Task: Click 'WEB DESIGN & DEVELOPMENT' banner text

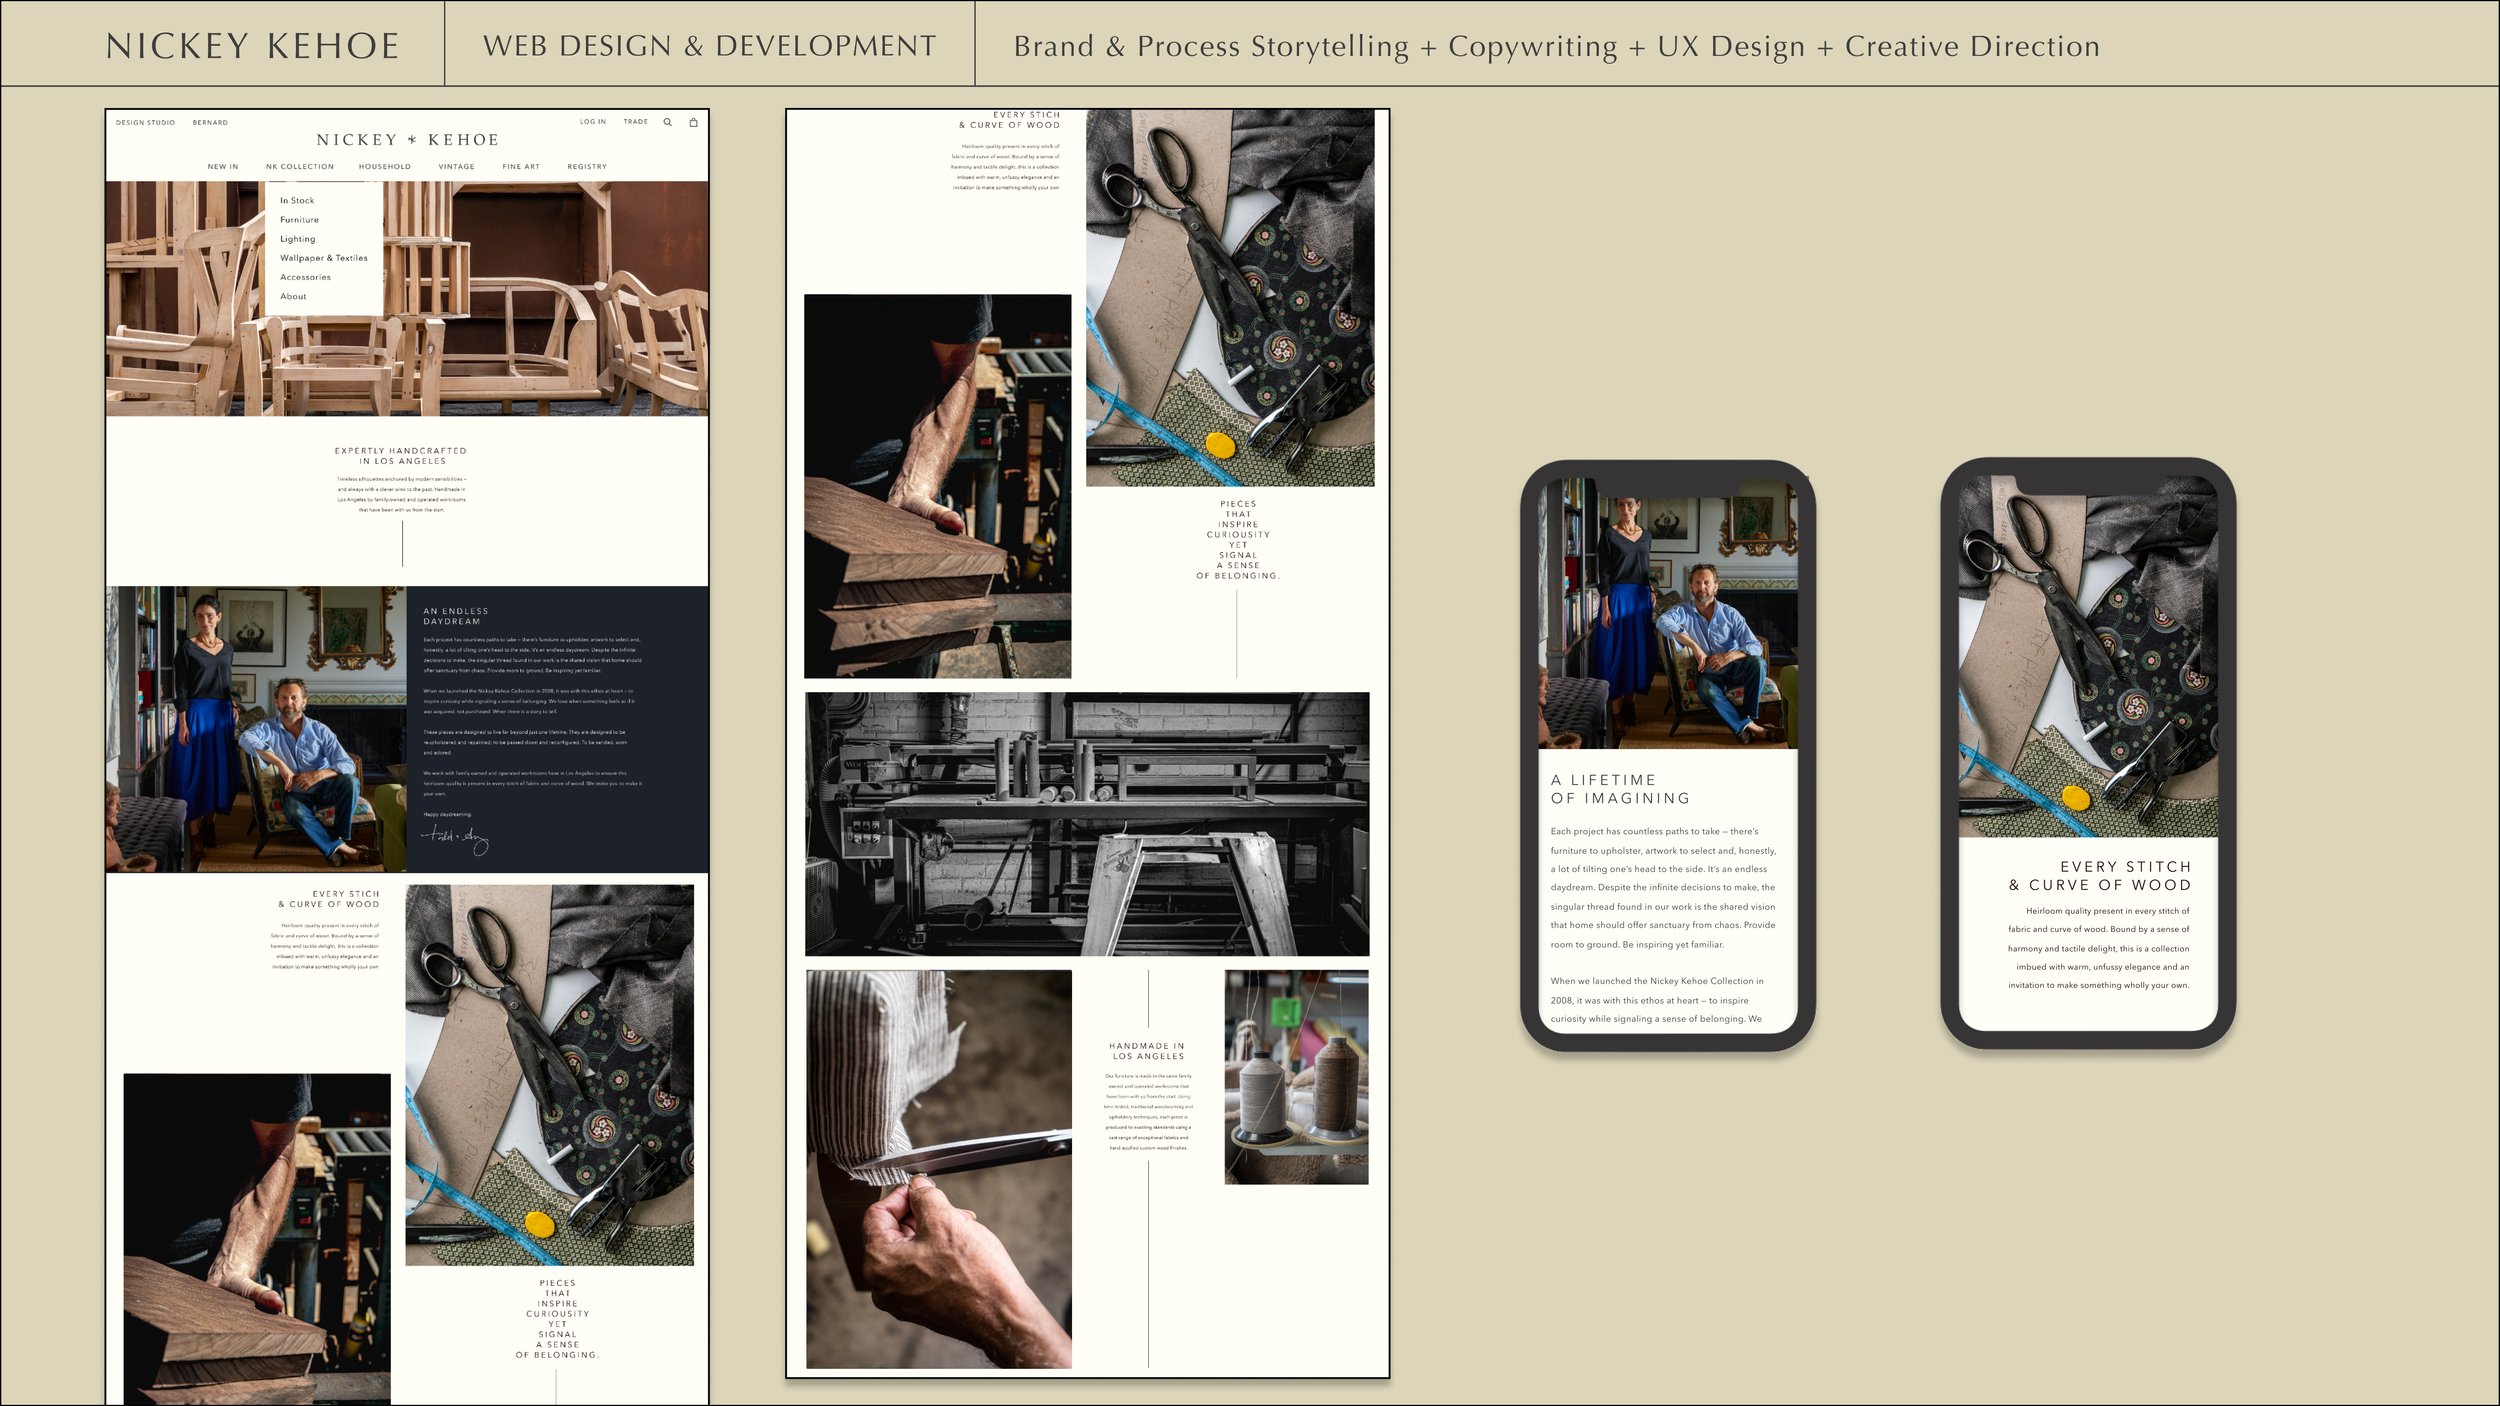Action: tap(710, 46)
